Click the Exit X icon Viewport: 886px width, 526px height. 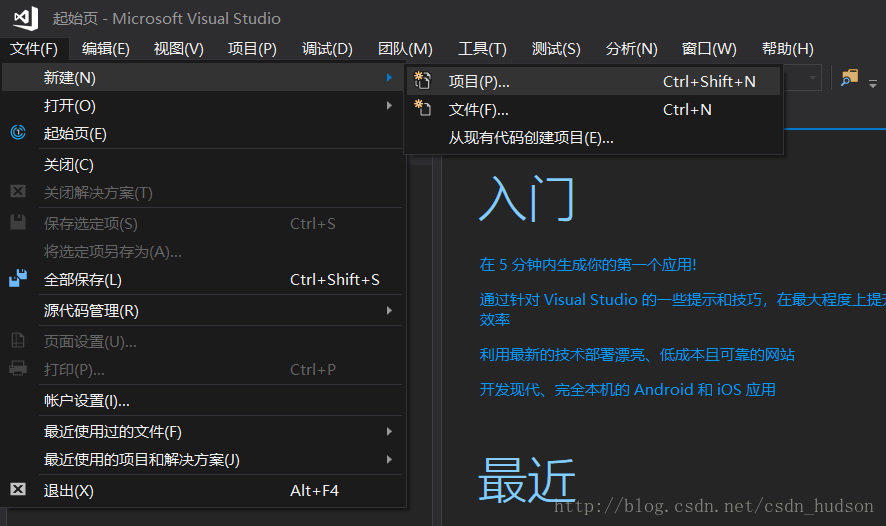(18, 489)
